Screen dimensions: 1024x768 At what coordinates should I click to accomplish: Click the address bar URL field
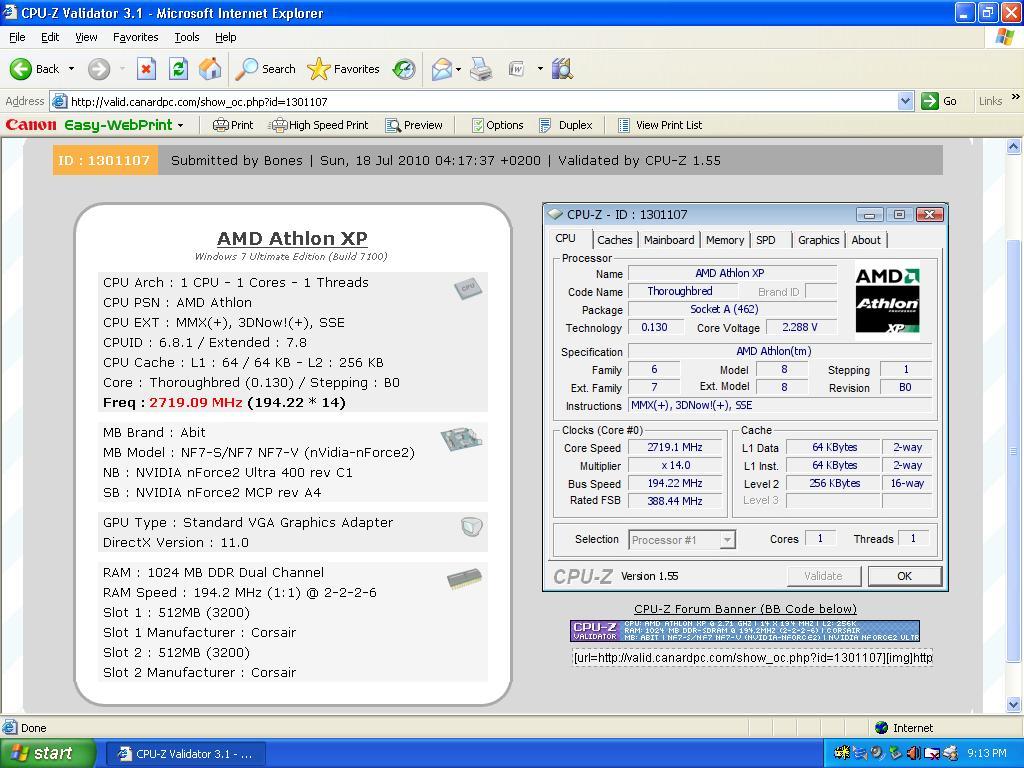(x=481, y=101)
